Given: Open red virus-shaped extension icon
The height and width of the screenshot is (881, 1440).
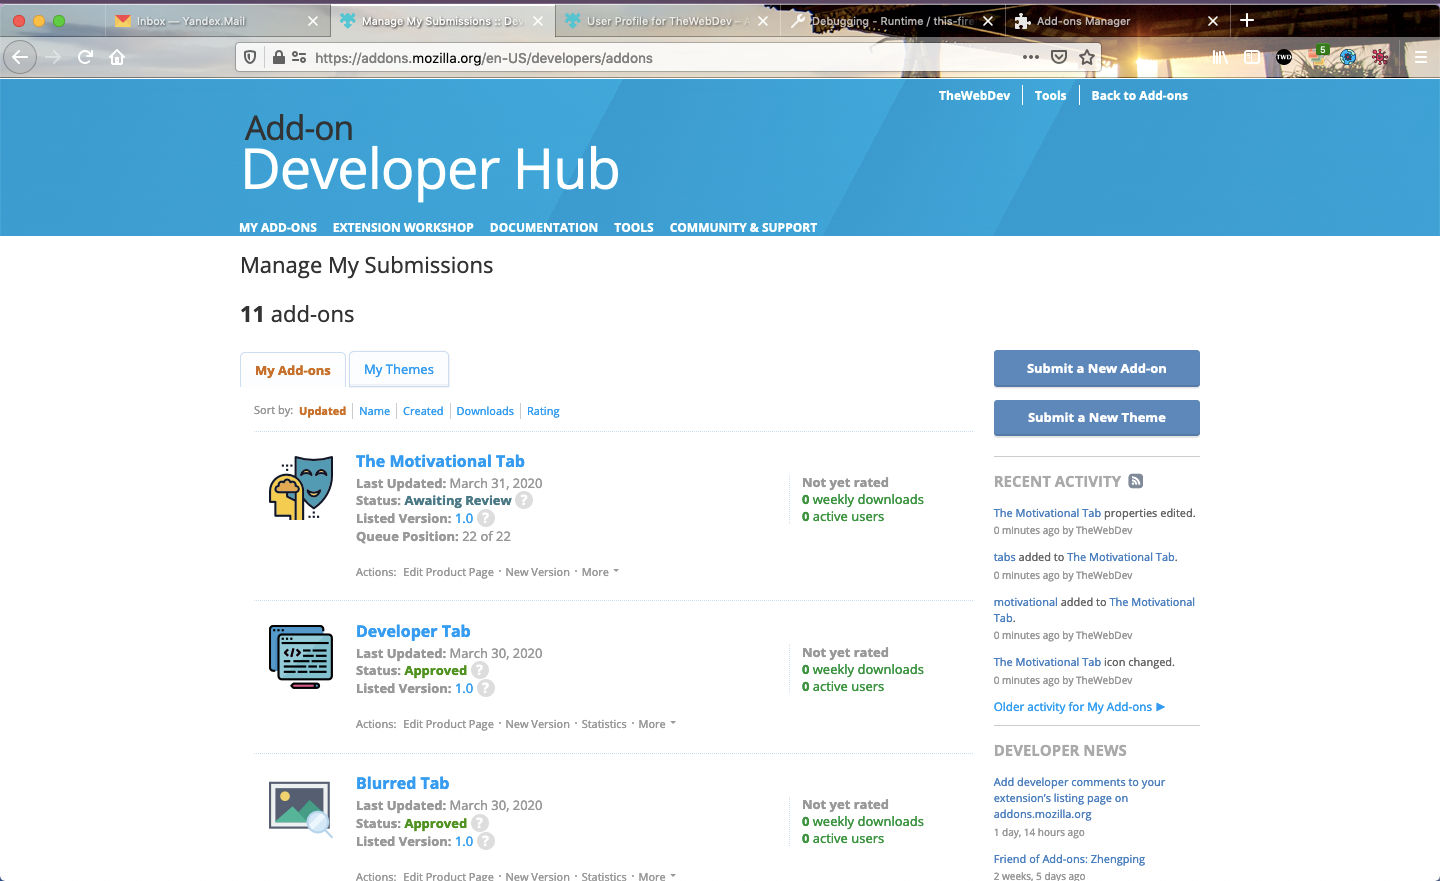Looking at the screenshot, I should tap(1380, 57).
